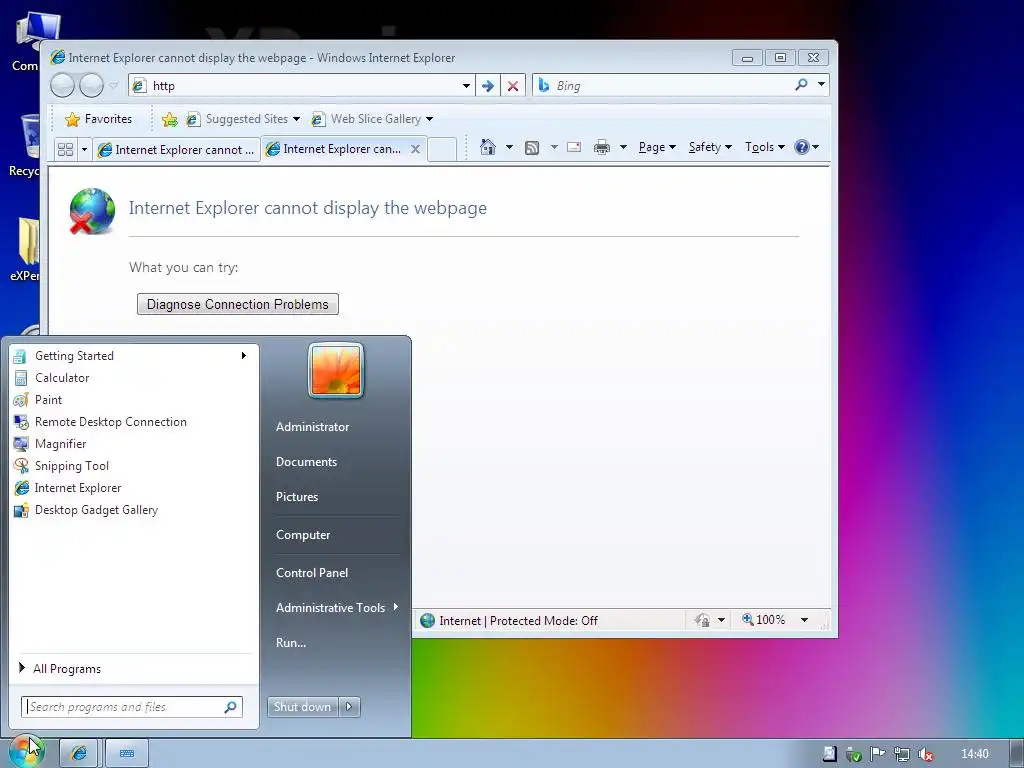Image resolution: width=1024 pixels, height=768 pixels.
Task: Open Pictures from Start menu
Action: pos(296,497)
